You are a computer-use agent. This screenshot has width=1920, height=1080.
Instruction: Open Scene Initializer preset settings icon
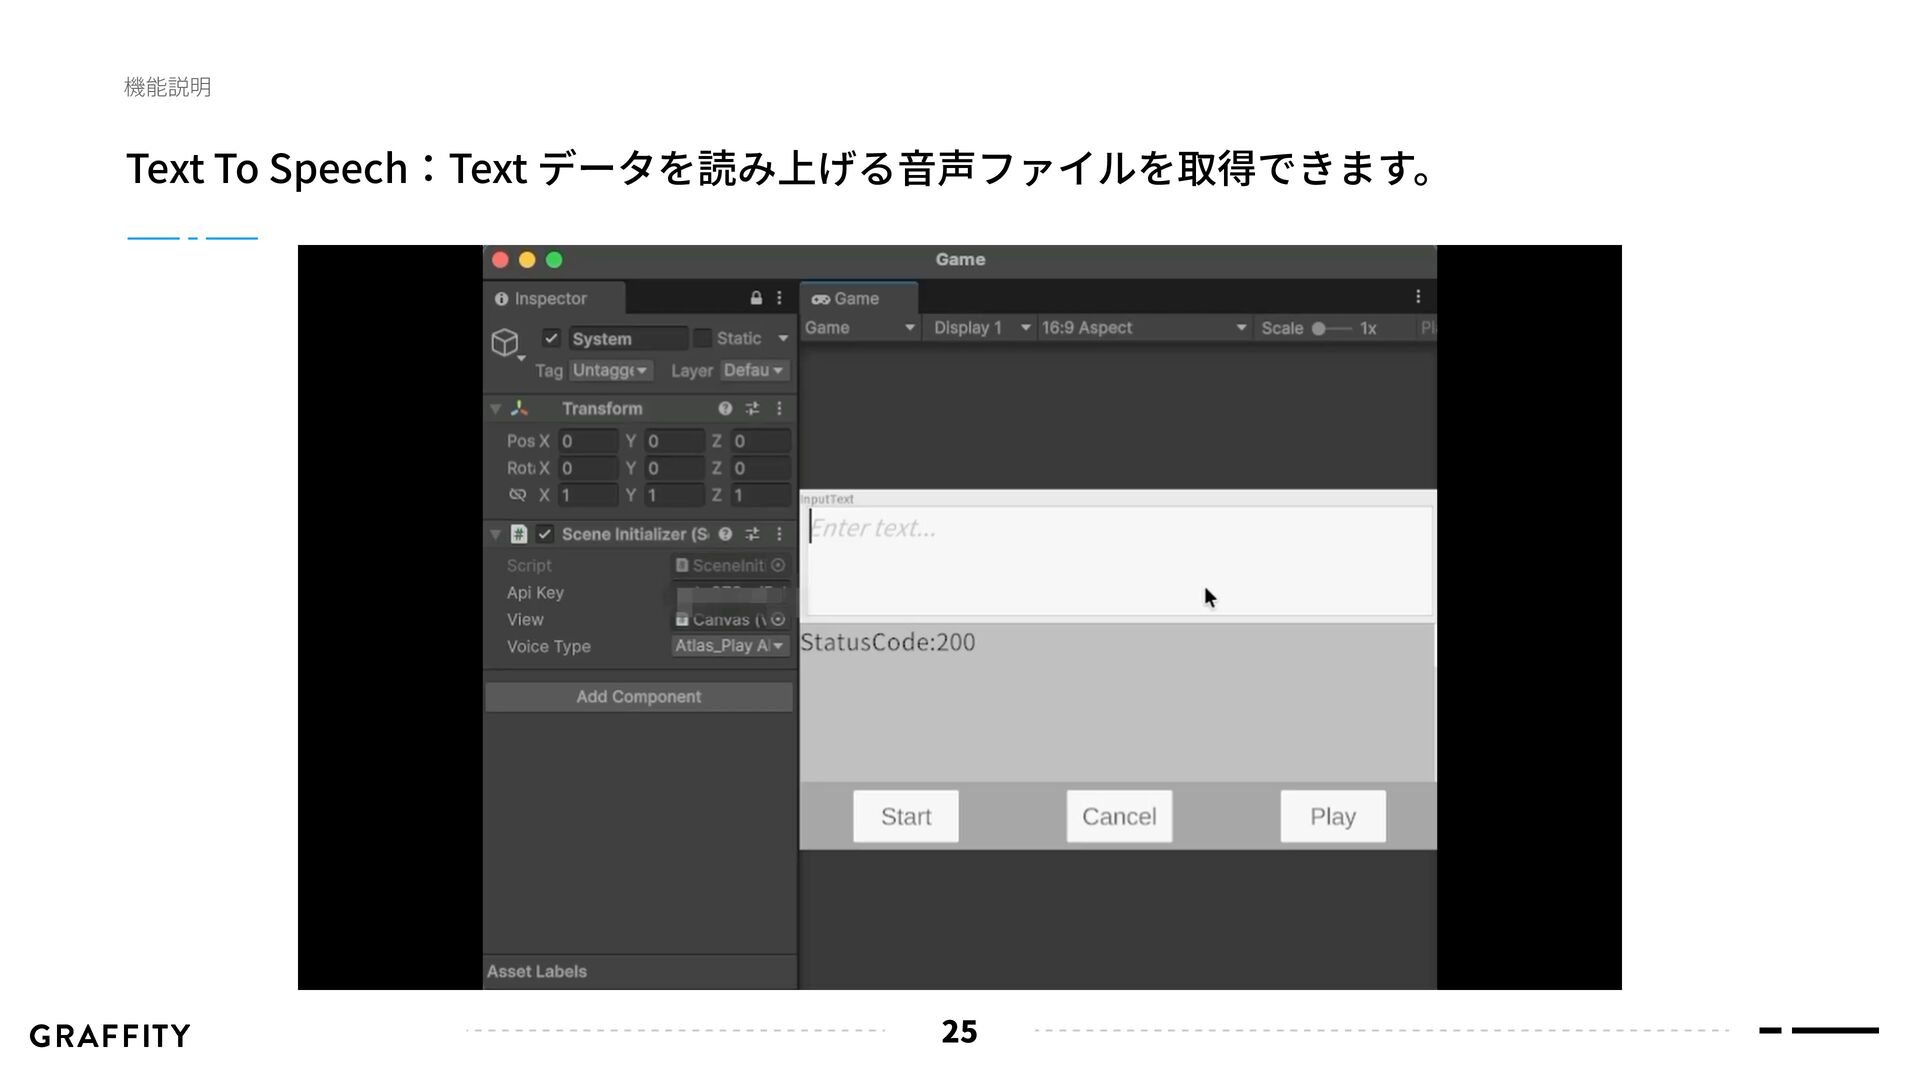point(752,535)
